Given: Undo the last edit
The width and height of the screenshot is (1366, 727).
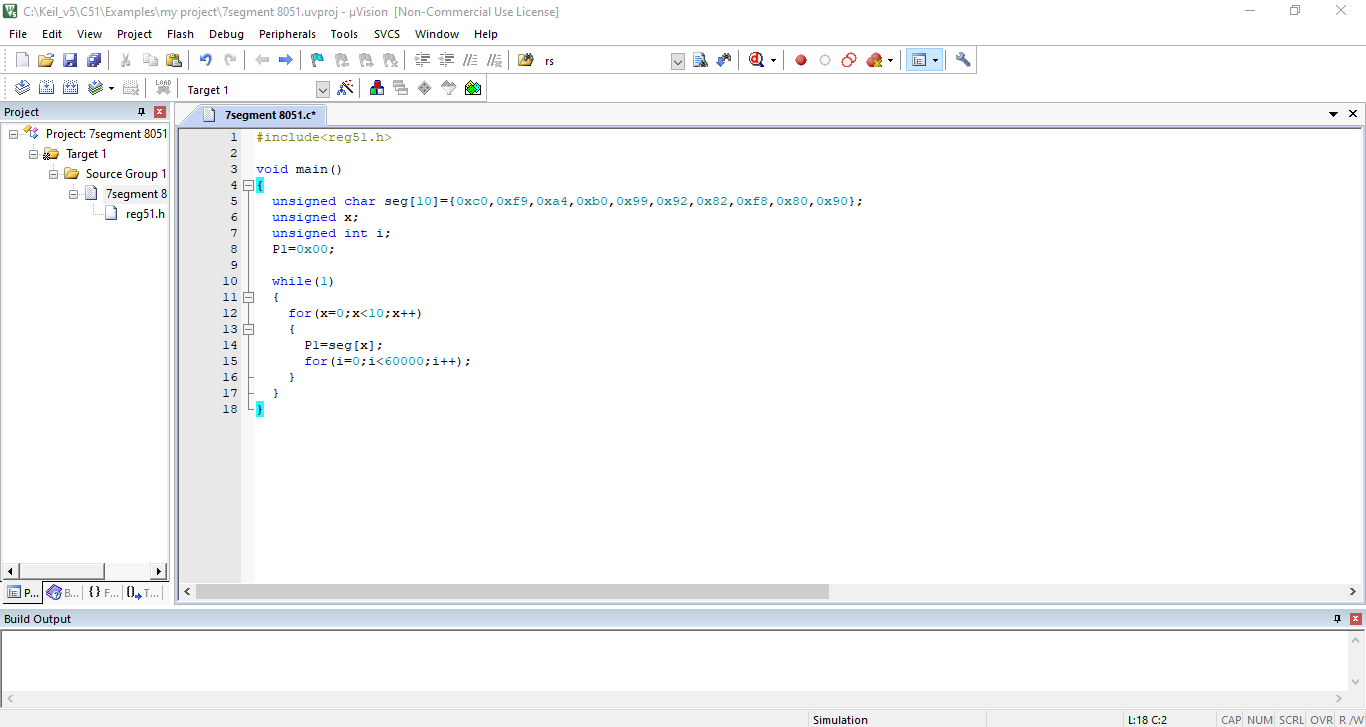Looking at the screenshot, I should pyautogui.click(x=205, y=59).
